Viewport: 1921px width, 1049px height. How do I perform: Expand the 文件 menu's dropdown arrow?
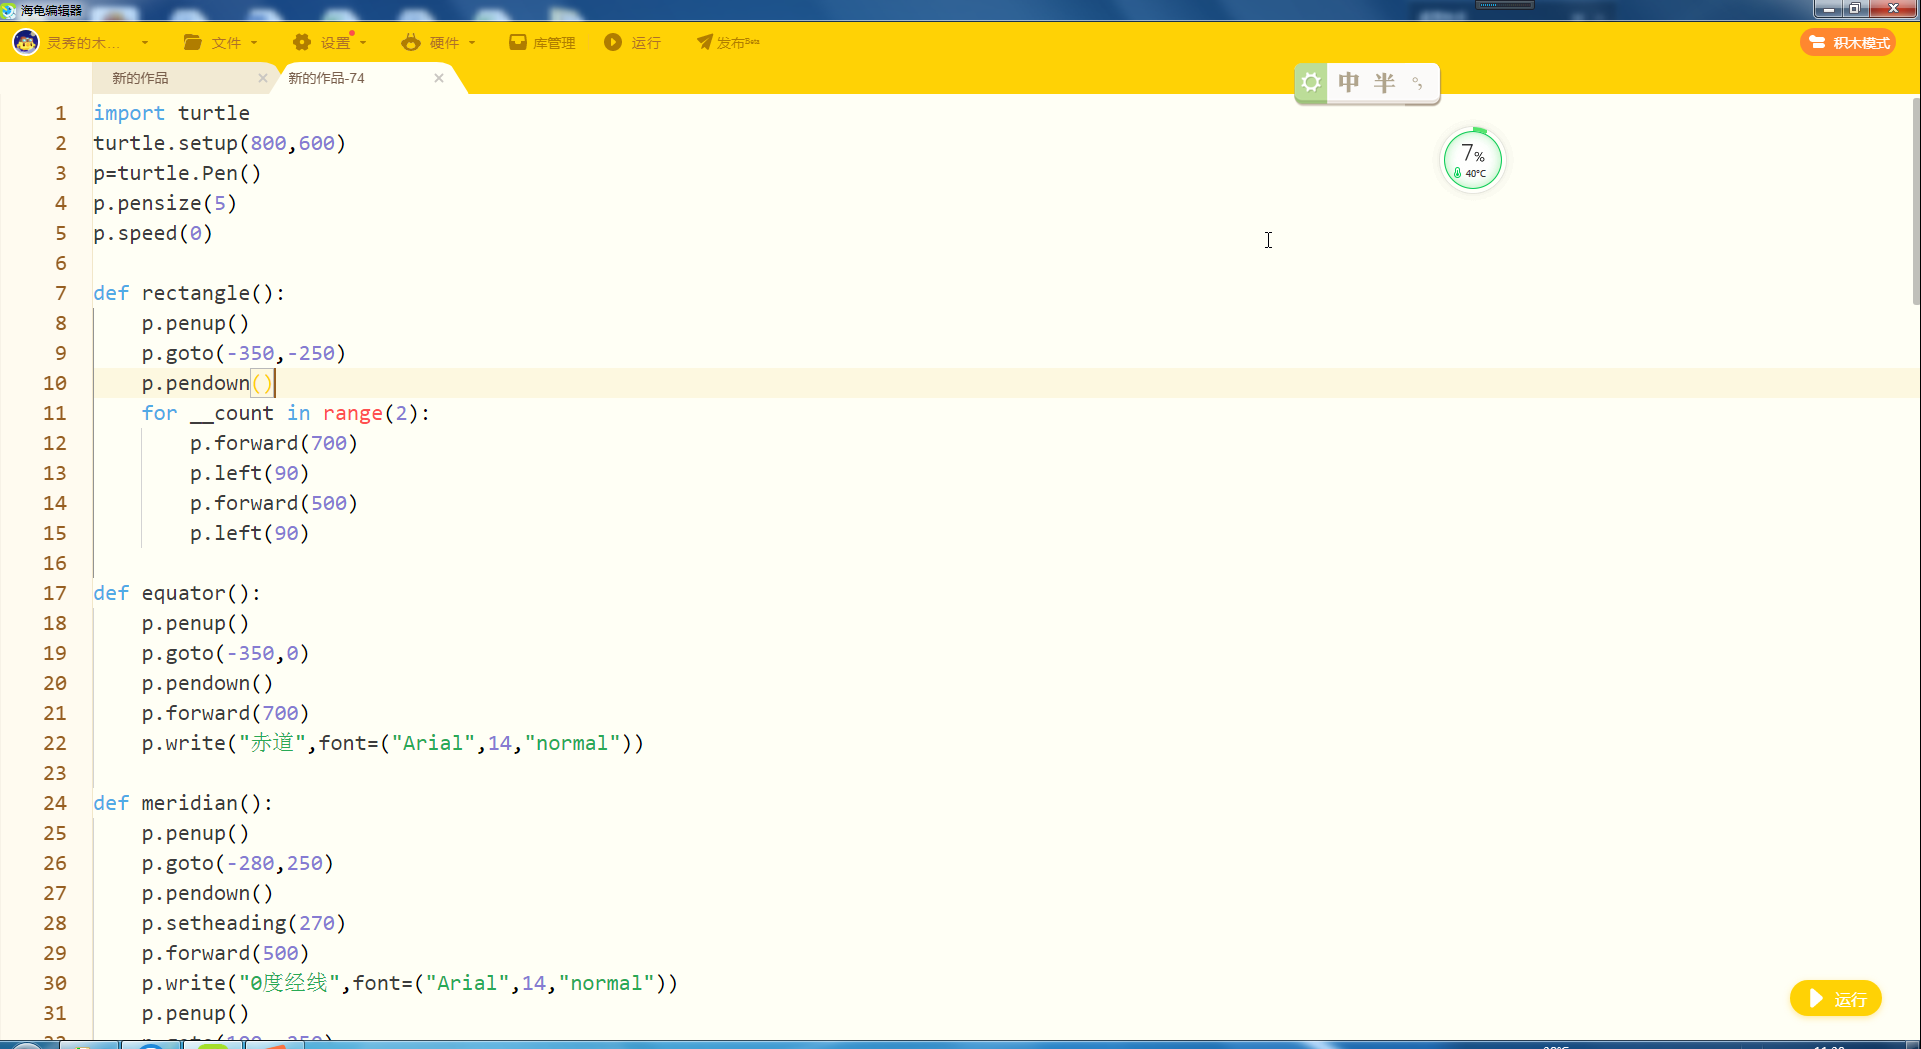click(254, 43)
